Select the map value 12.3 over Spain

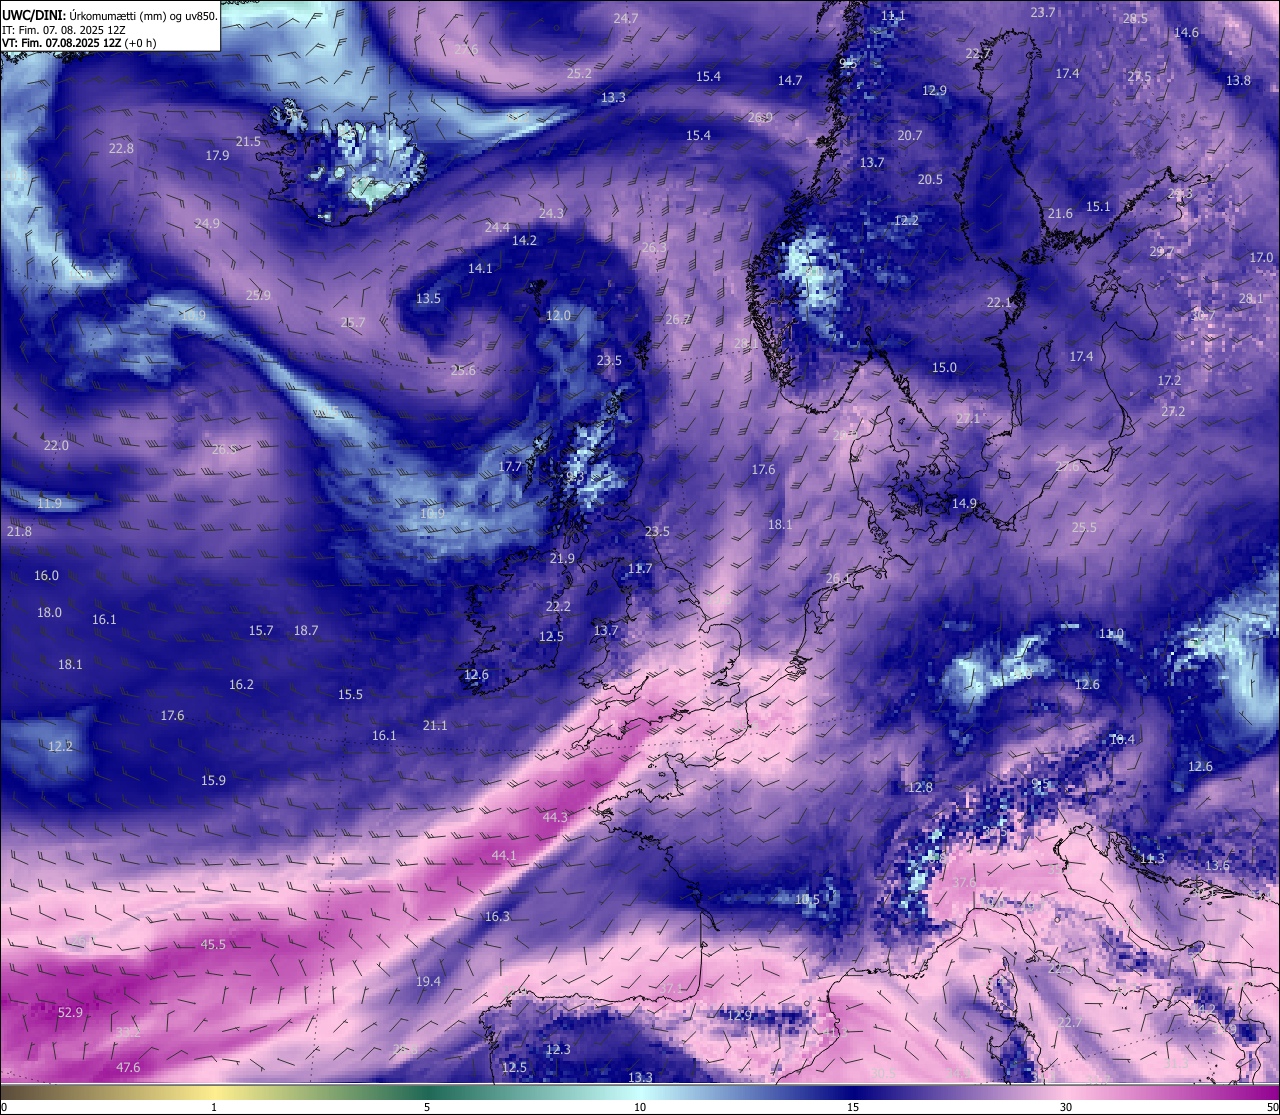coord(558,1049)
